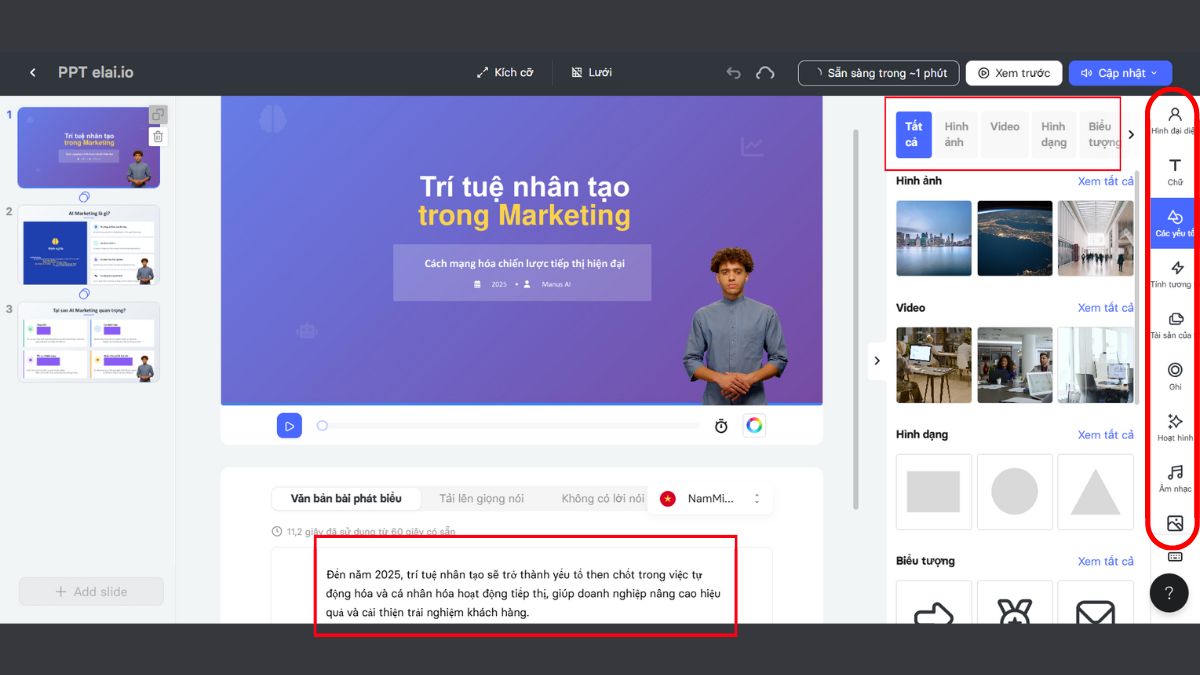The image size is (1200, 675).
Task: Click the keyboard shortcuts icon
Action: pyautogui.click(x=1175, y=557)
